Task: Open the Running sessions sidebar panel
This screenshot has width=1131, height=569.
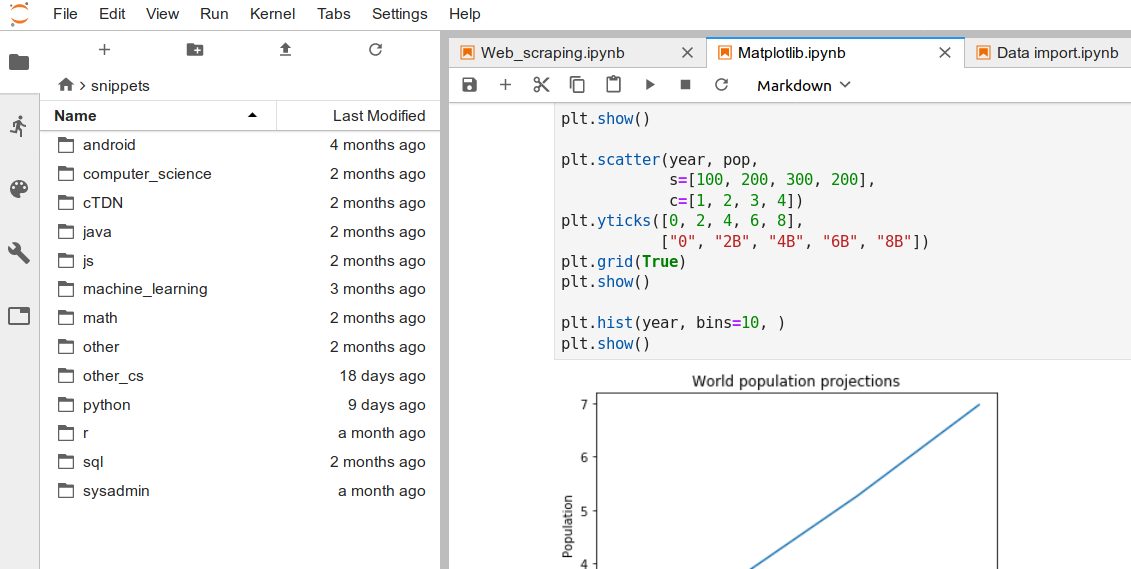Action: 19,126
